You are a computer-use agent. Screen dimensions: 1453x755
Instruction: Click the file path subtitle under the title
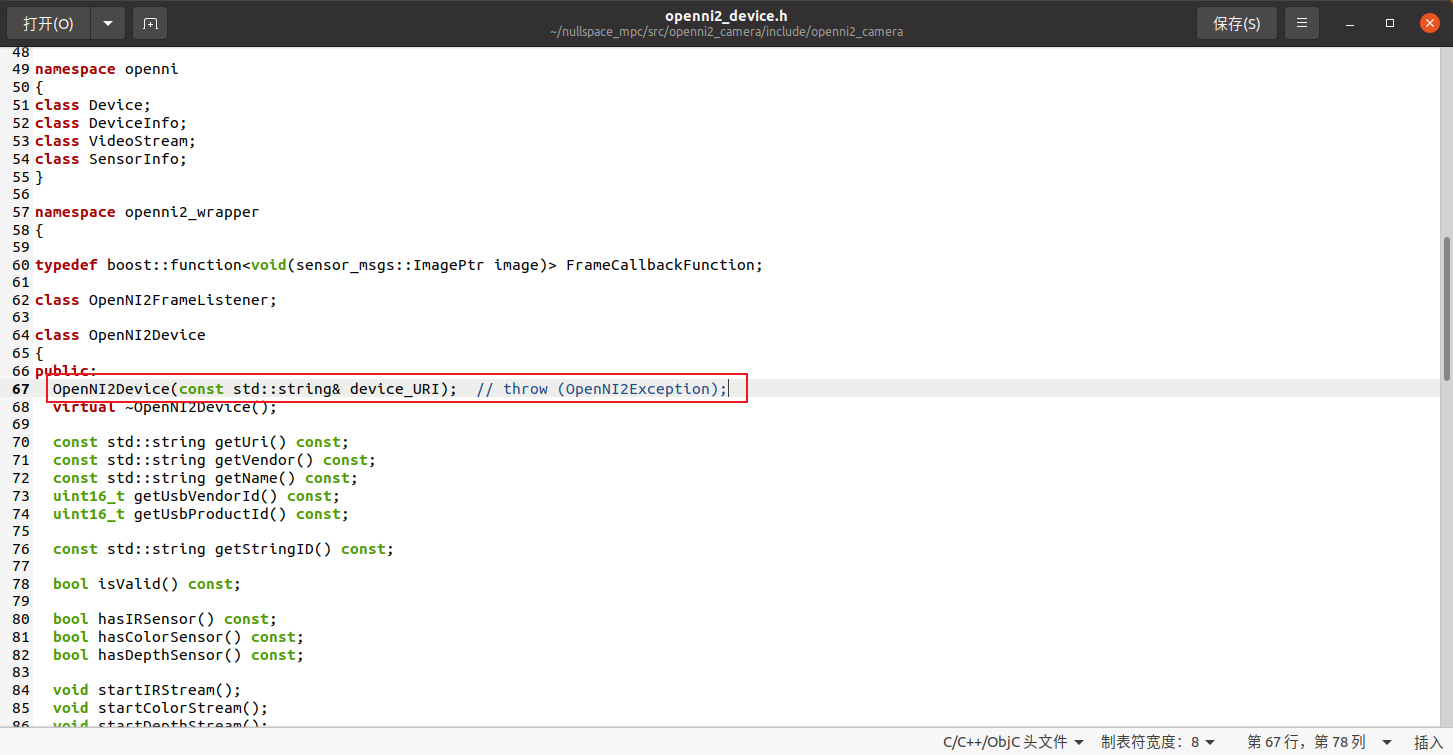pyautogui.click(x=726, y=32)
